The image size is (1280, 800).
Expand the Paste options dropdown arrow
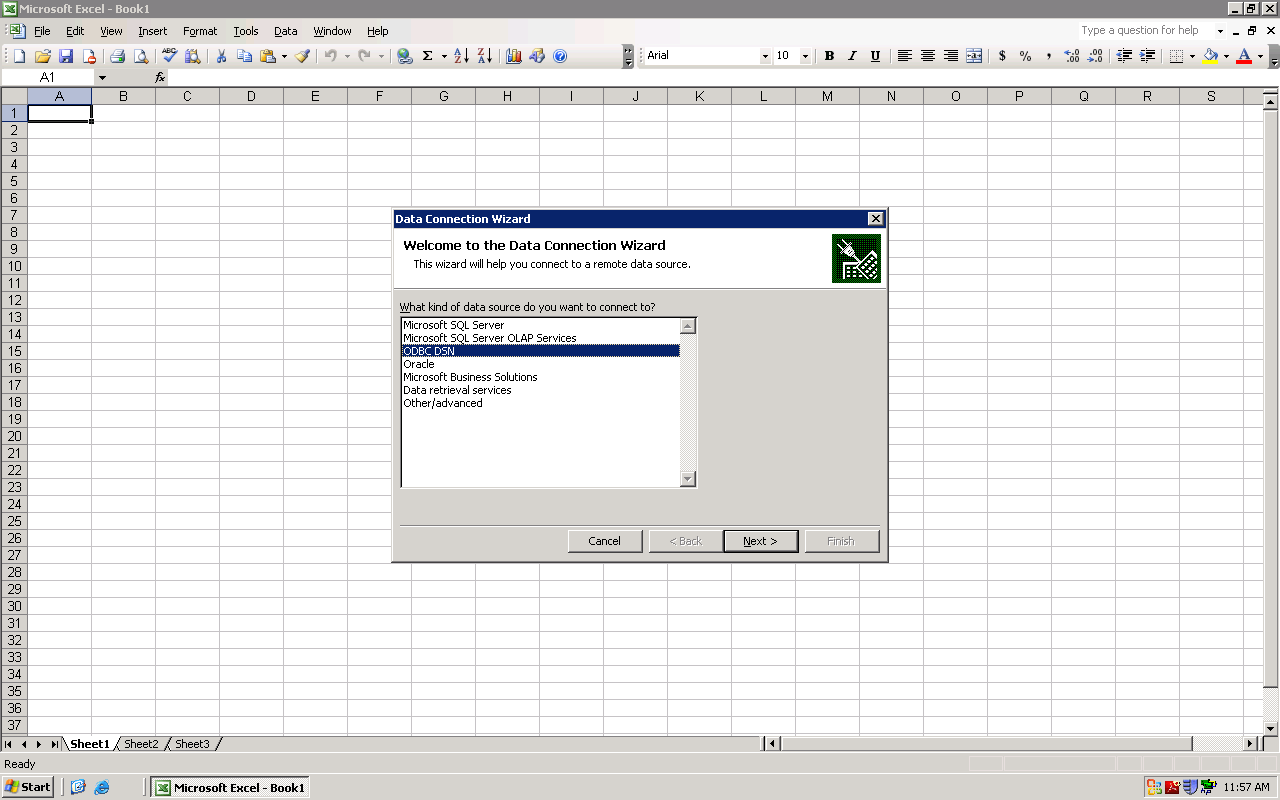pyautogui.click(x=284, y=56)
